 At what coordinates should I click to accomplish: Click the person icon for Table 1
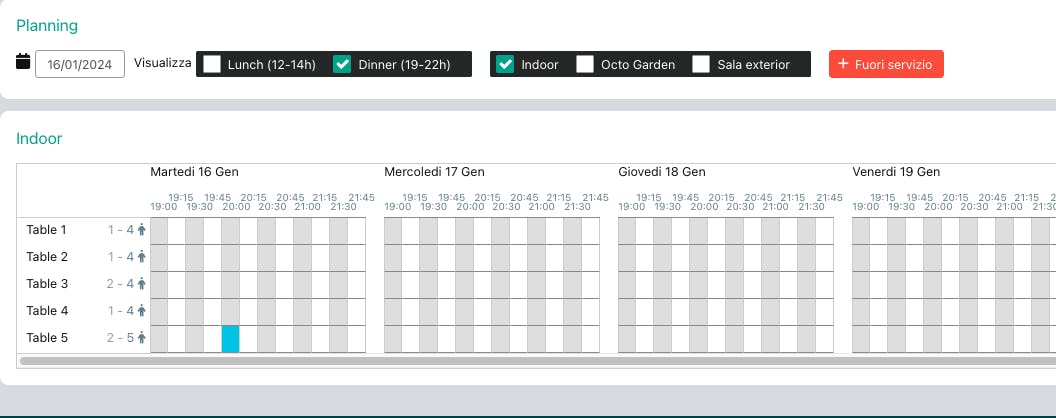(x=141, y=230)
